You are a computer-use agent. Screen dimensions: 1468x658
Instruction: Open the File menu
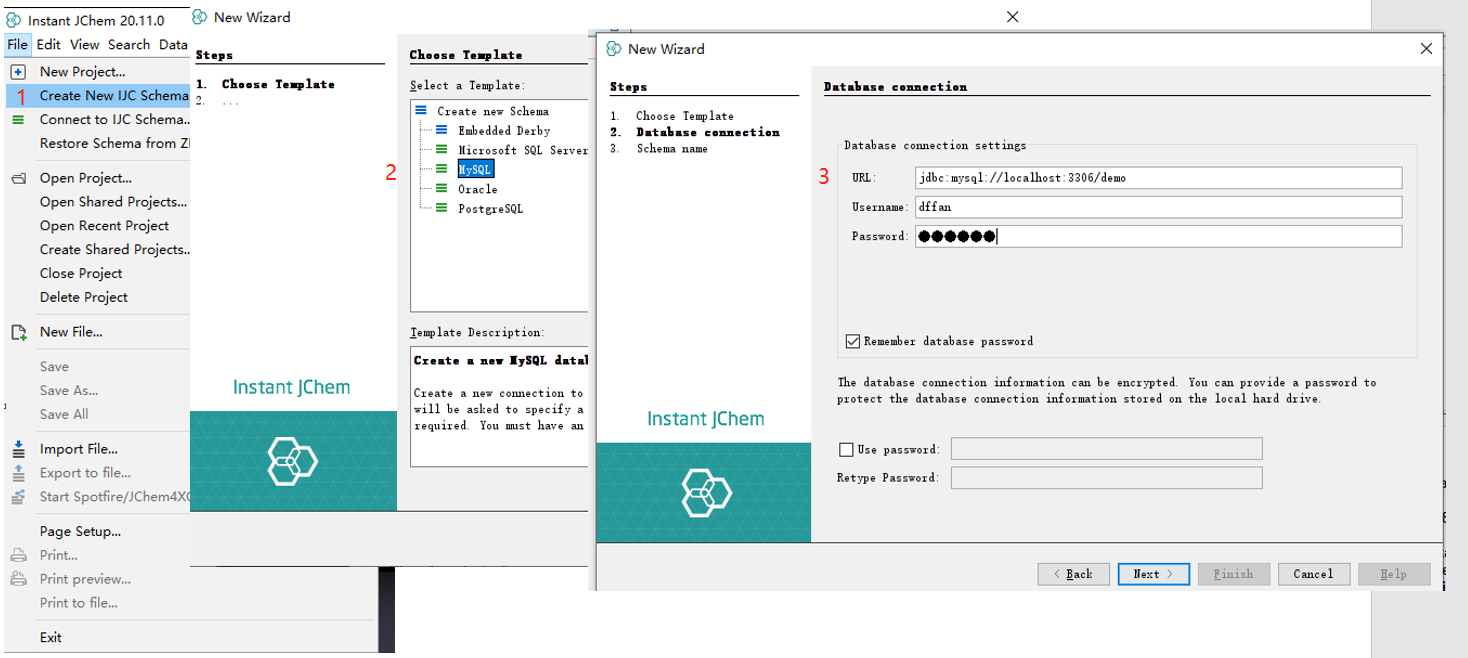pos(18,45)
